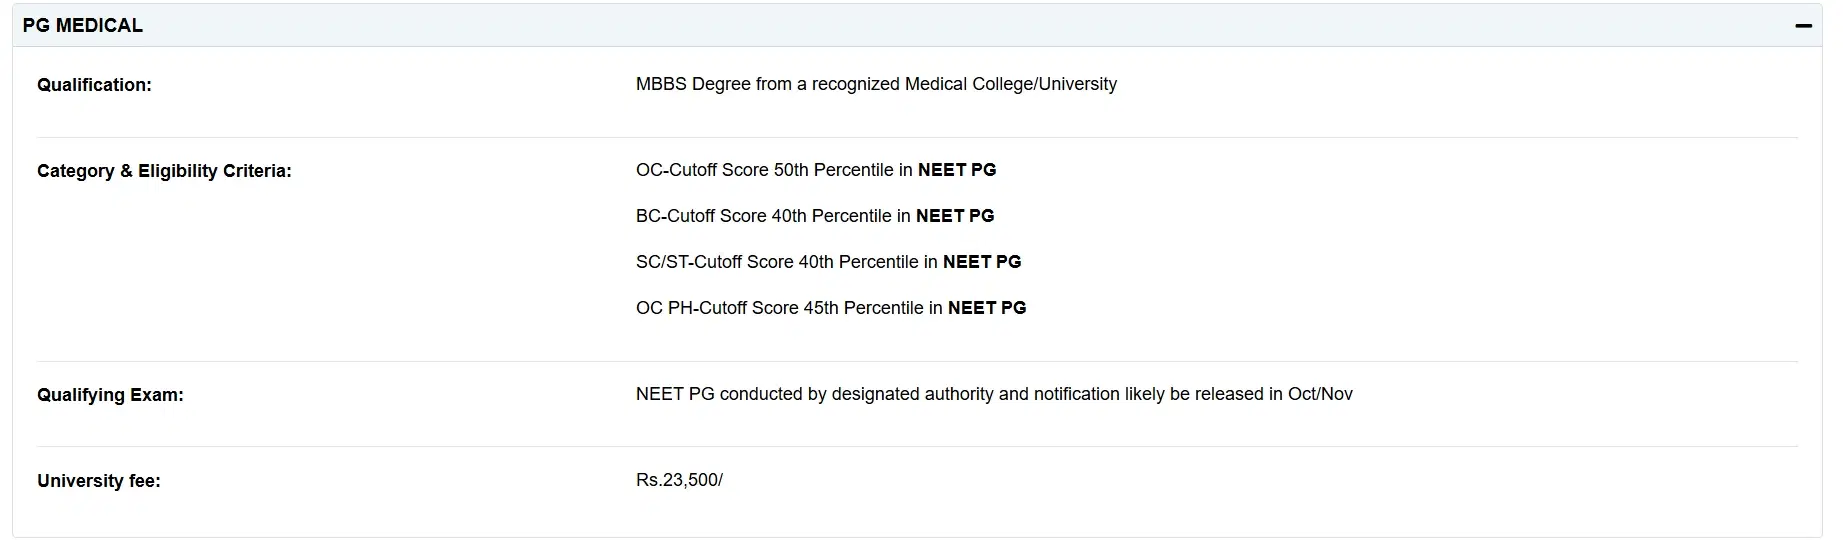Click the words Medical College/University

point(1010,84)
